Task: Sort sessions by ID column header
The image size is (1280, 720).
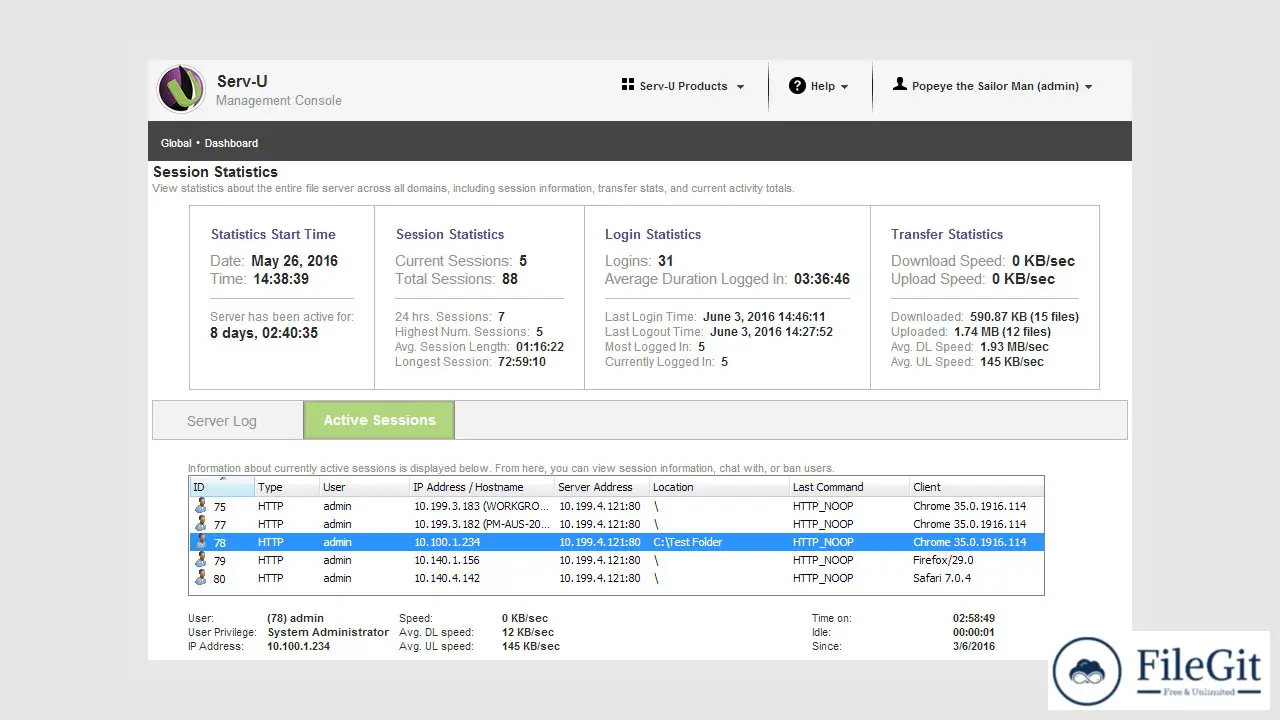Action: click(221, 487)
